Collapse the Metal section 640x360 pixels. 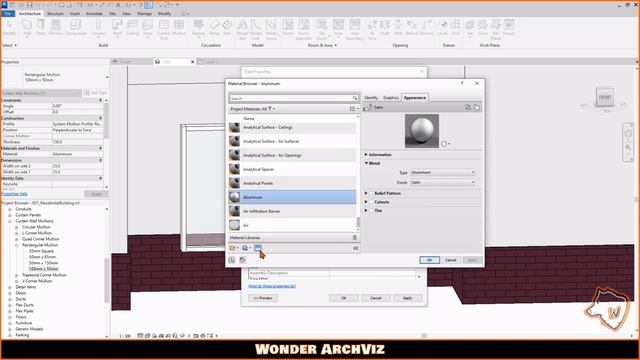pyautogui.click(x=366, y=163)
